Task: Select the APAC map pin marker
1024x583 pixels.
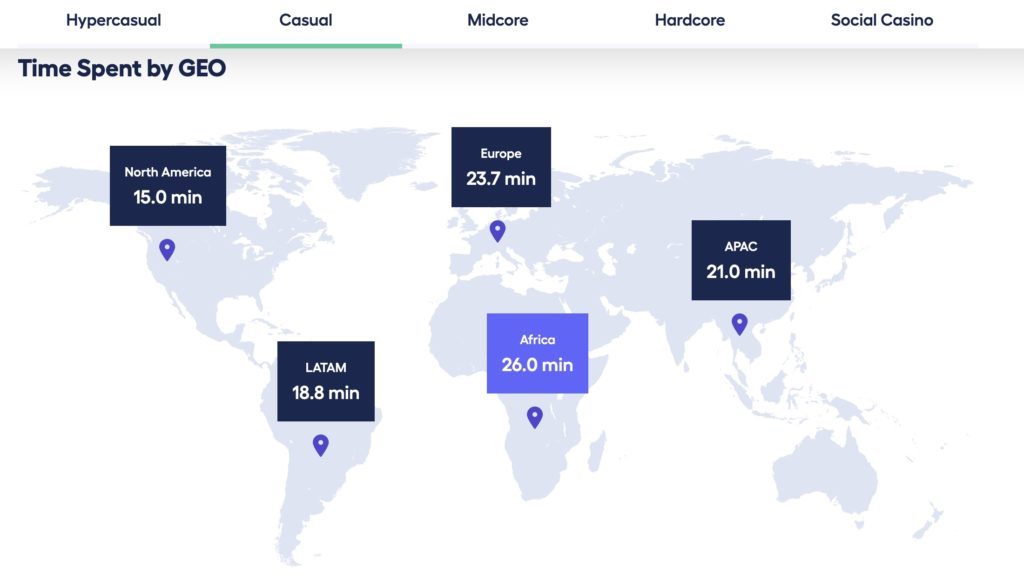Action: (x=739, y=323)
